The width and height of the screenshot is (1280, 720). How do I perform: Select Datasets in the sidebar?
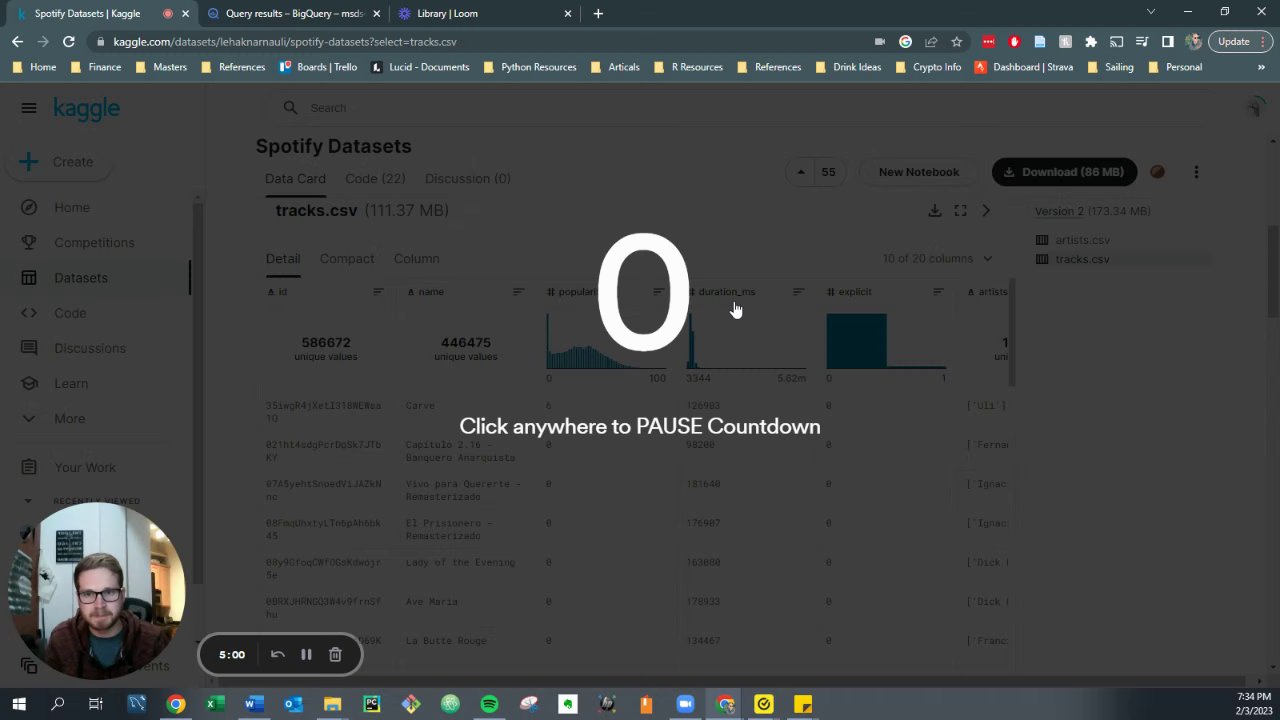pos(80,278)
